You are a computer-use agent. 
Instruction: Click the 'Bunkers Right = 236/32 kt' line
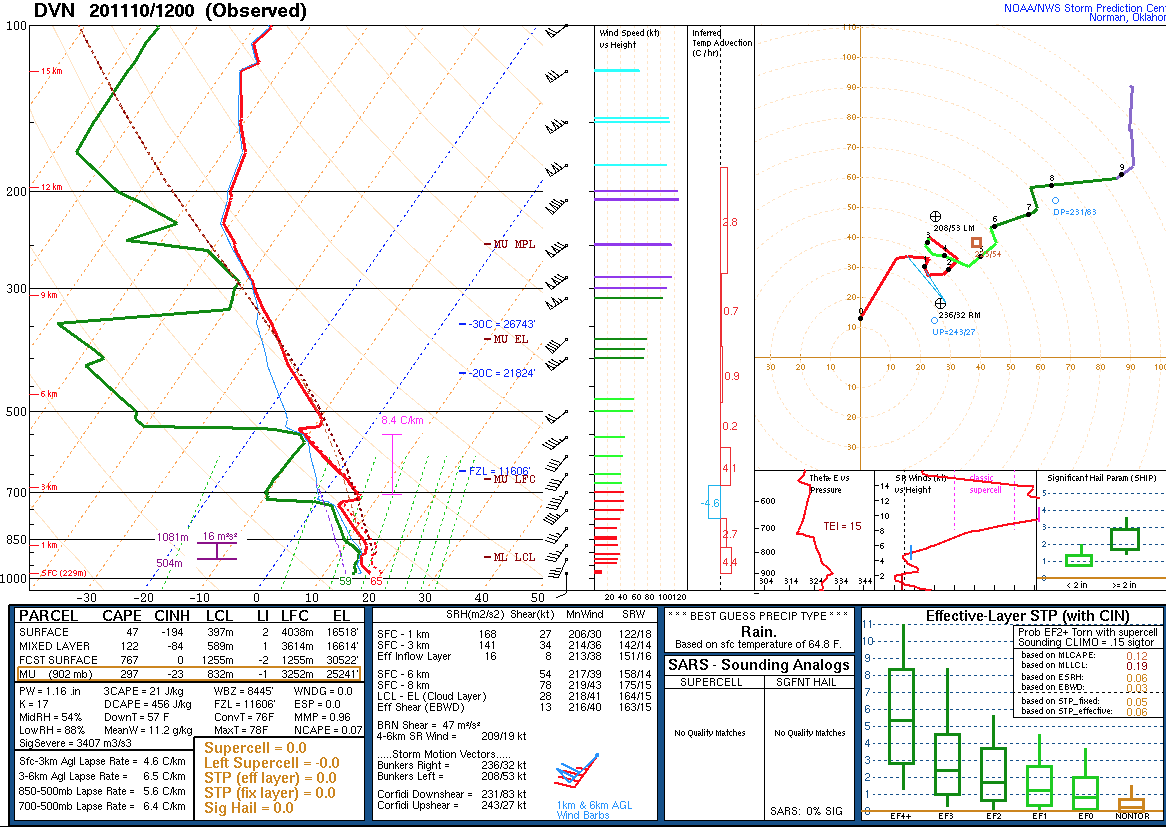451,766
